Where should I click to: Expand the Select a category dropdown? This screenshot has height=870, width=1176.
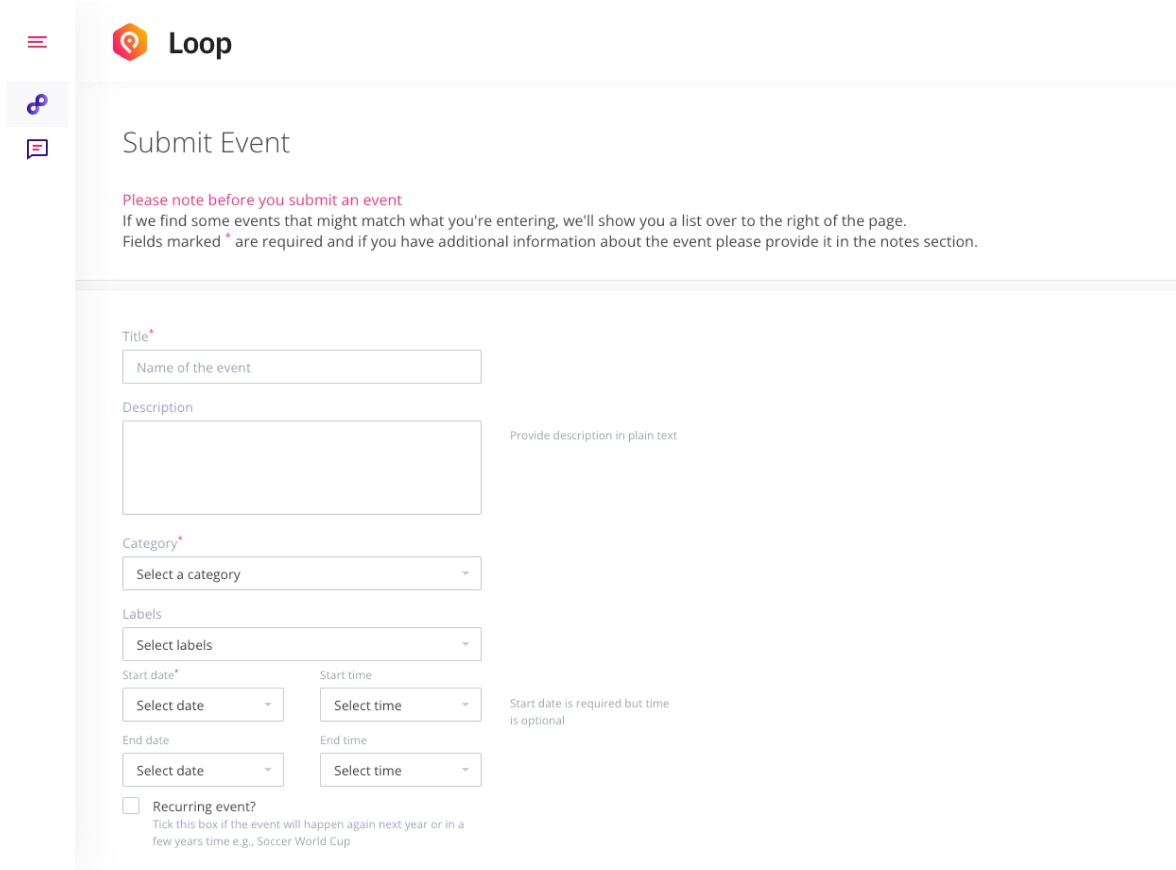[302, 574]
